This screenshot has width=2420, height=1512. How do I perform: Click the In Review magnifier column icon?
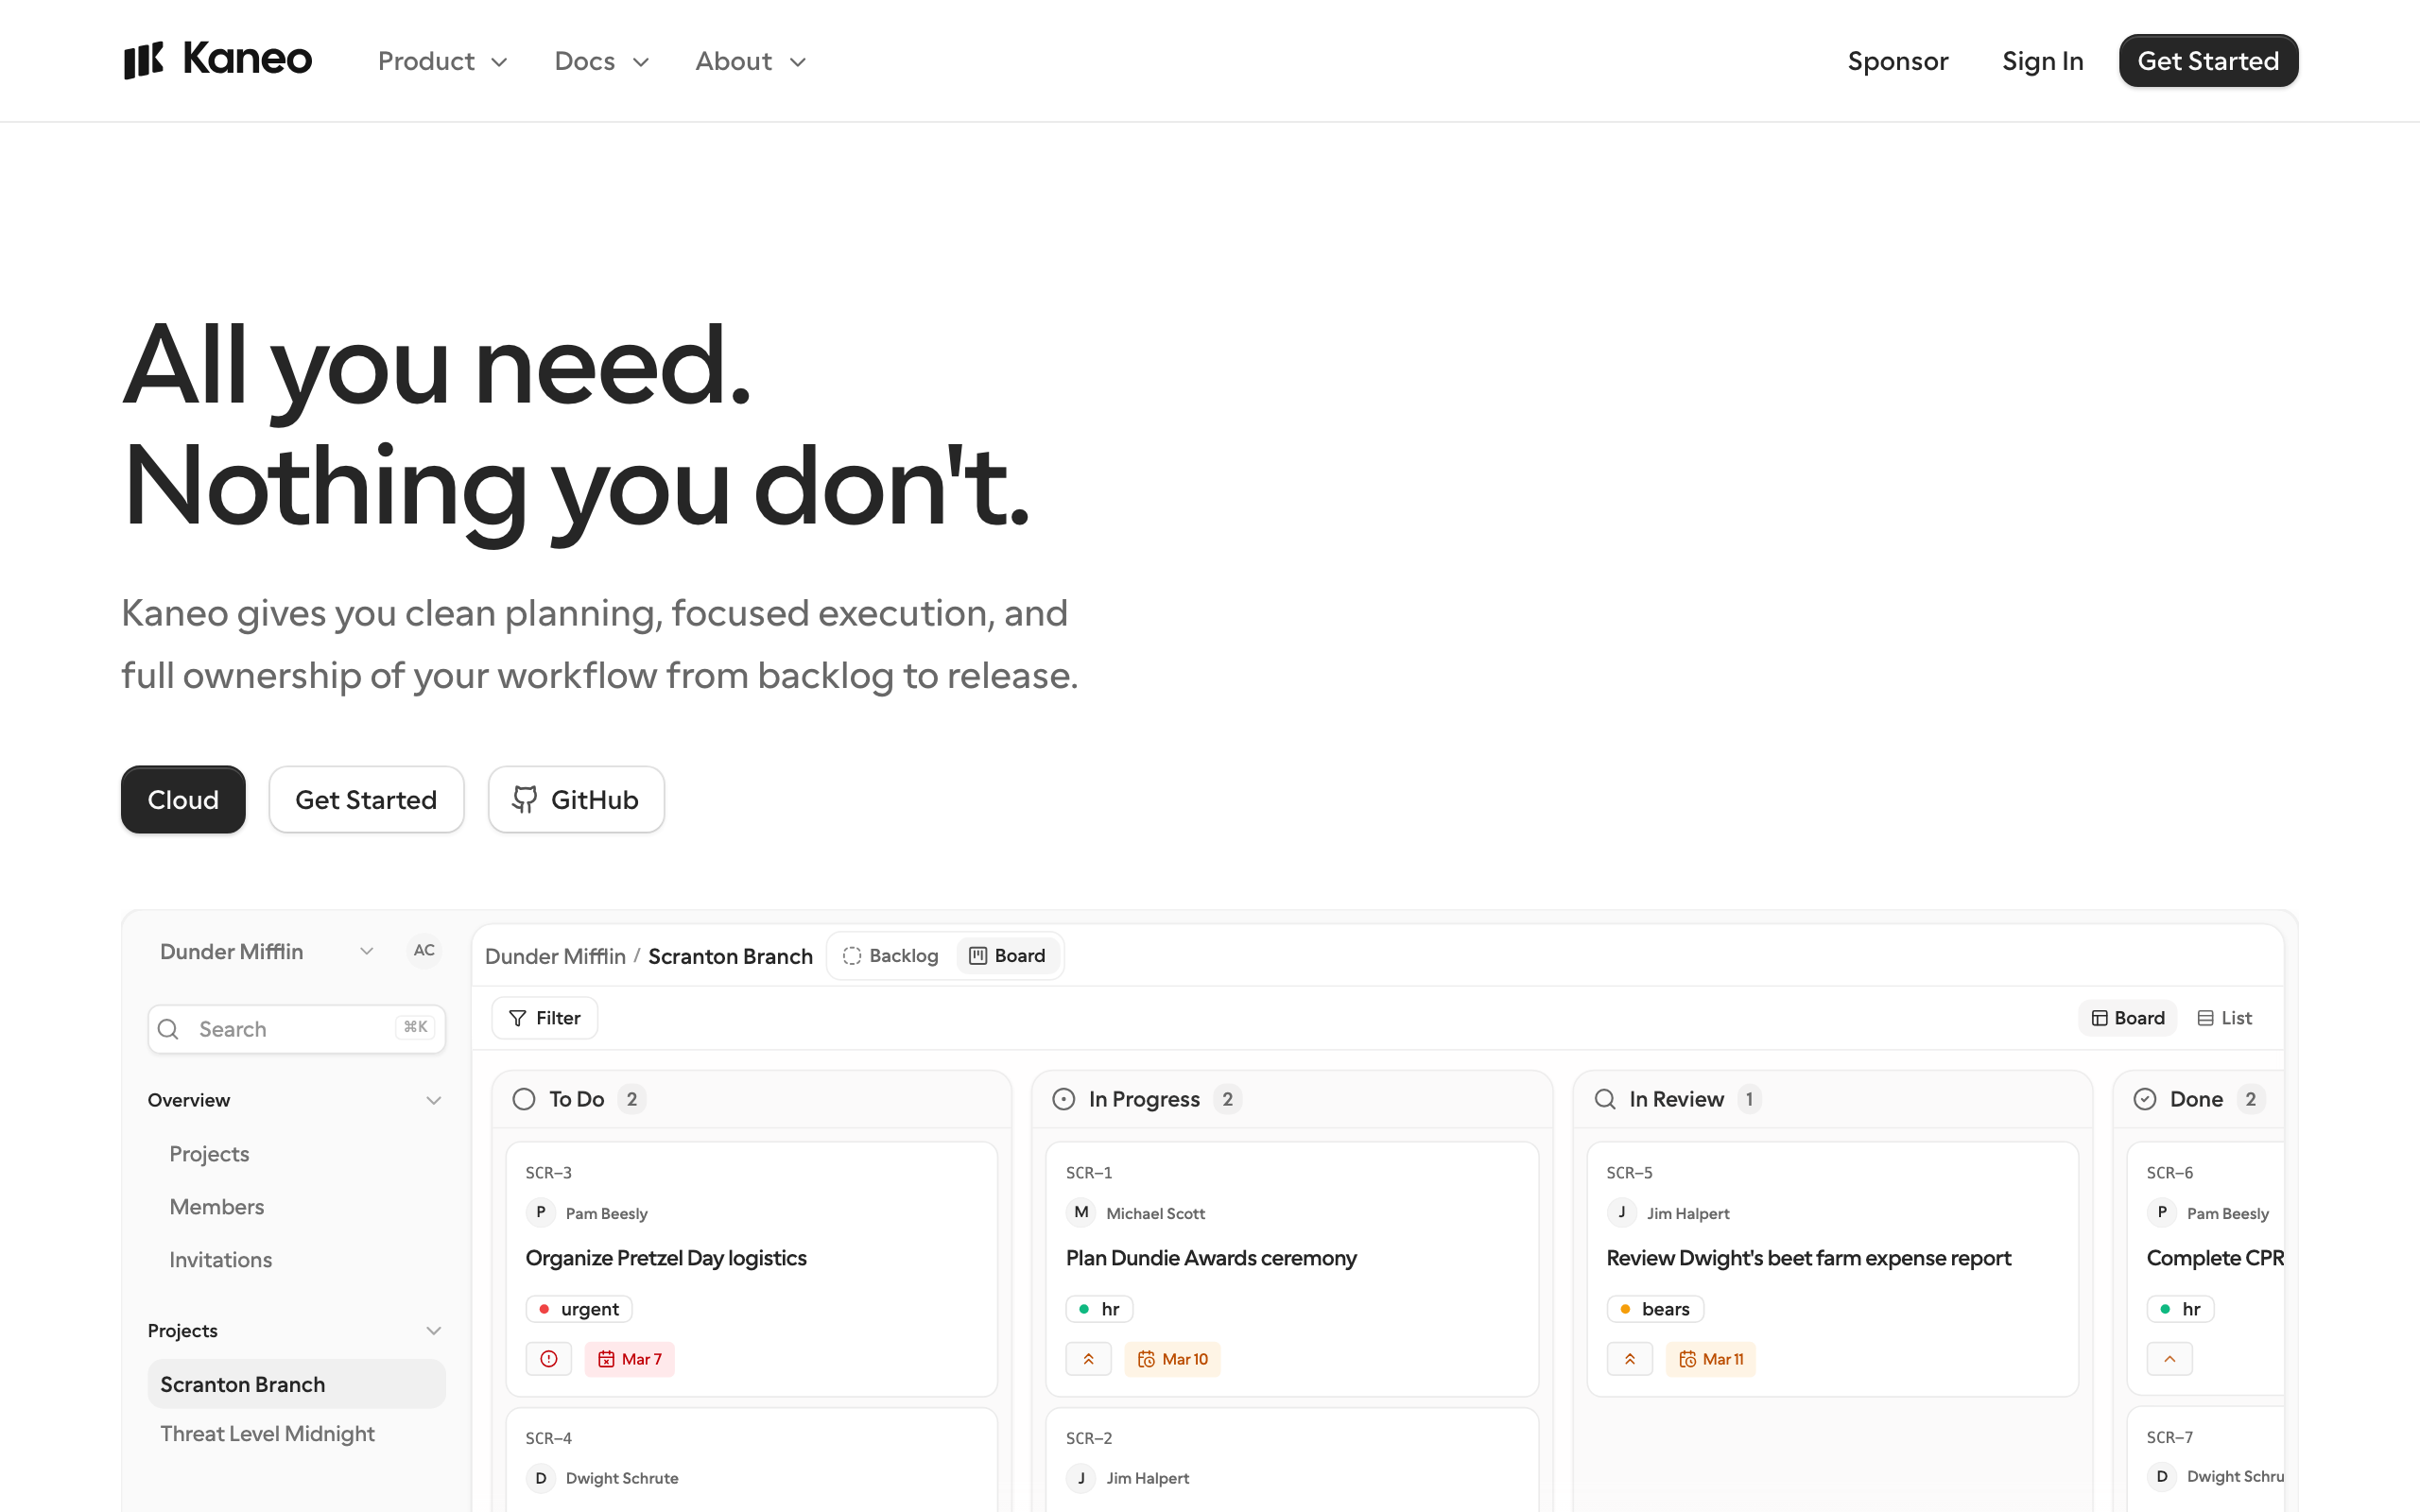pos(1605,1099)
